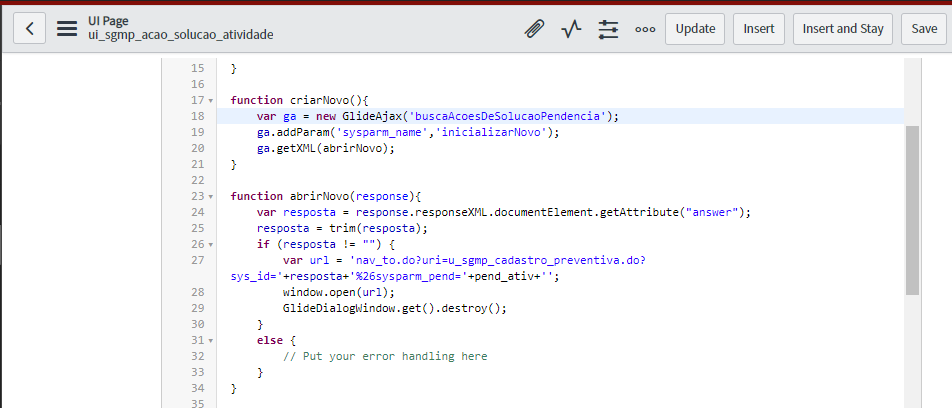Viewport: 952px width, 408px height.
Task: Open the hamburger context menu icon
Action: click(67, 29)
